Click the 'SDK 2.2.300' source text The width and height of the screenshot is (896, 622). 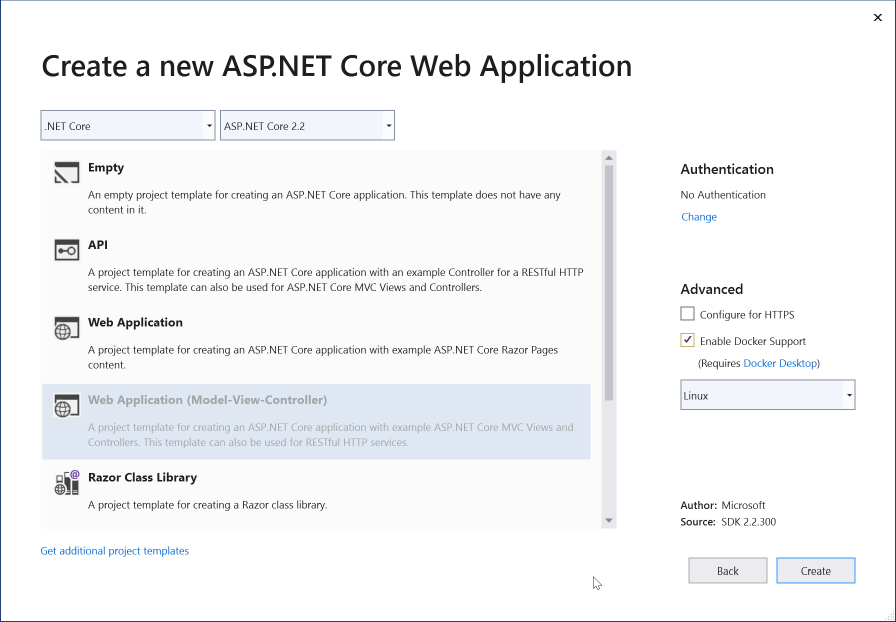click(749, 522)
